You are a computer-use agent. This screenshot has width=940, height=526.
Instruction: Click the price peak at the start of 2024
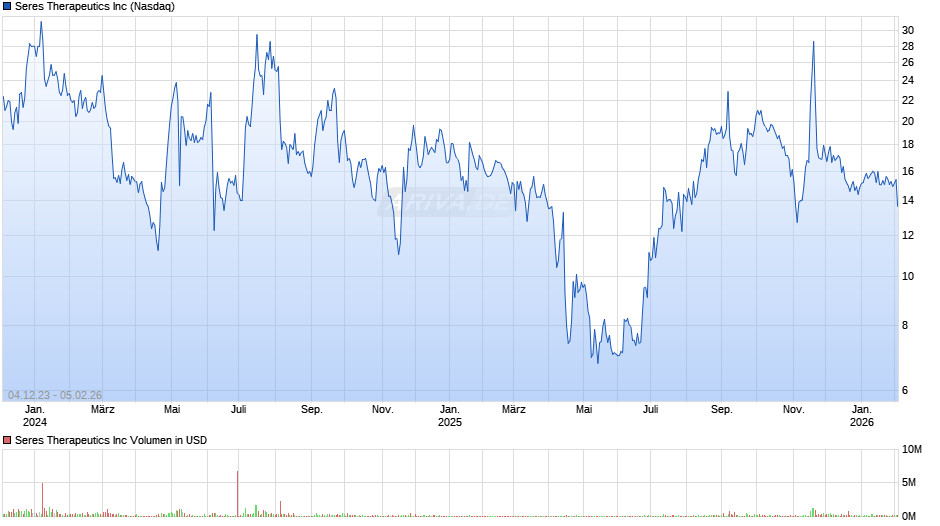[41, 22]
